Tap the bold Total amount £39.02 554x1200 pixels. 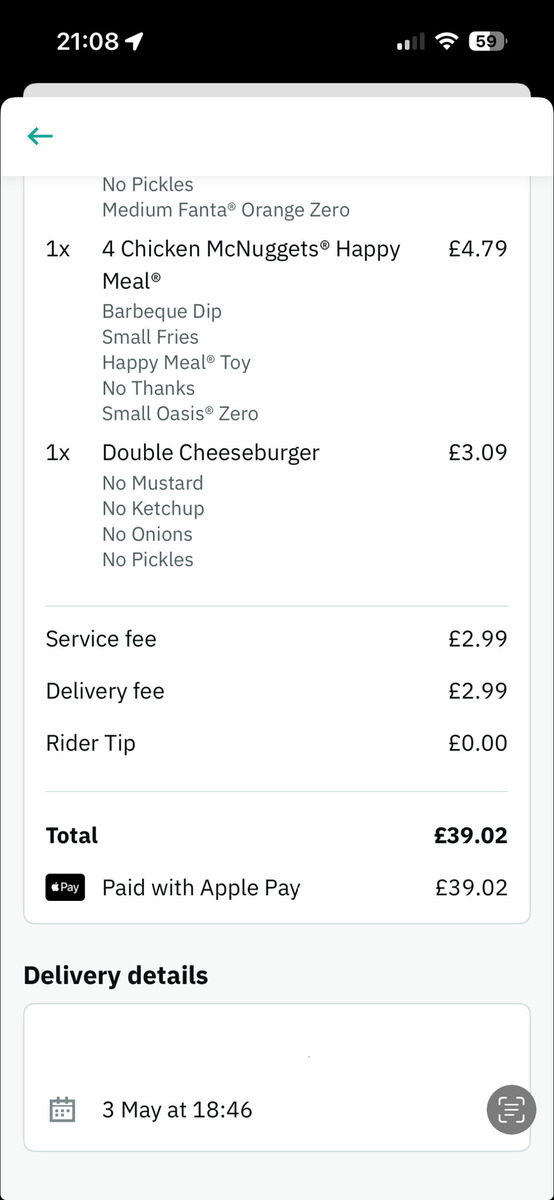click(x=470, y=835)
